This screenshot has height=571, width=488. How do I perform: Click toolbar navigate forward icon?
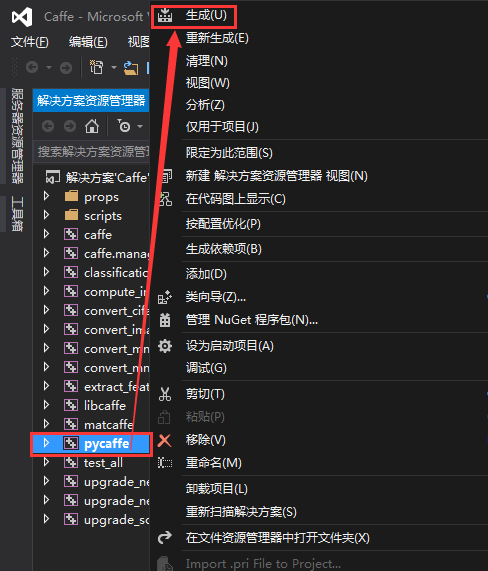pyautogui.click(x=66, y=67)
